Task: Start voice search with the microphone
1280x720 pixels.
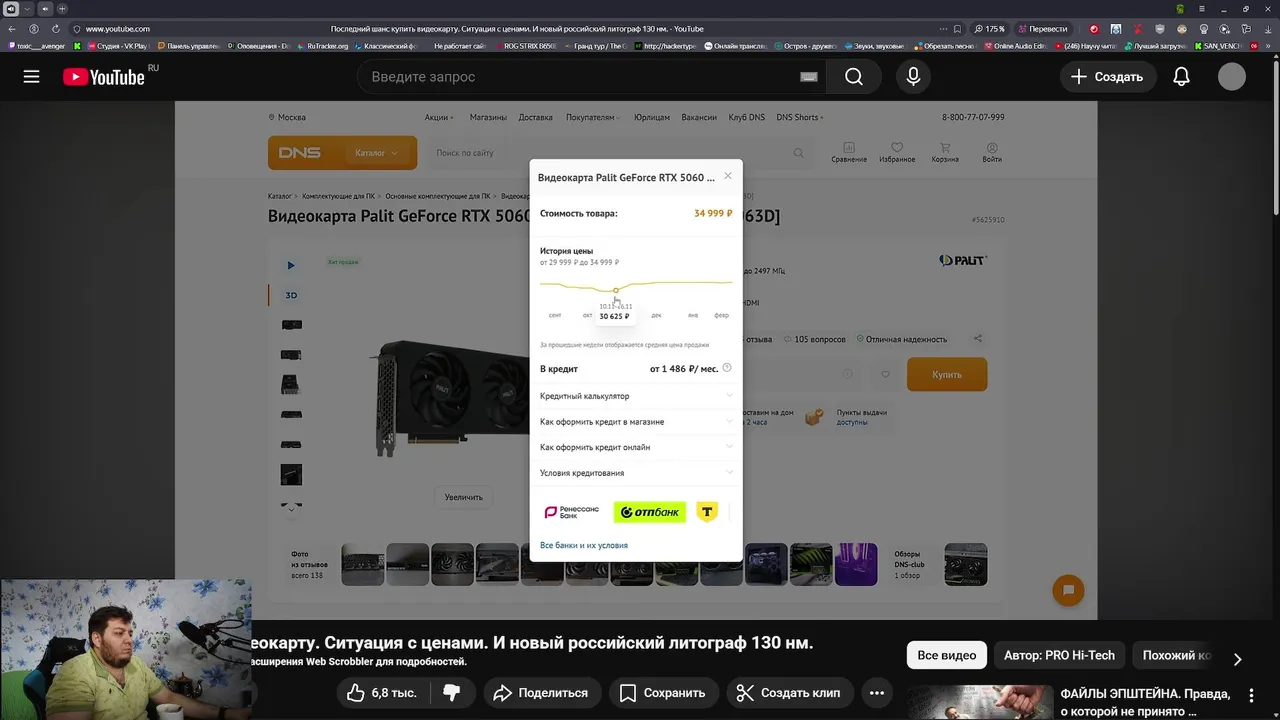Action: [x=913, y=77]
